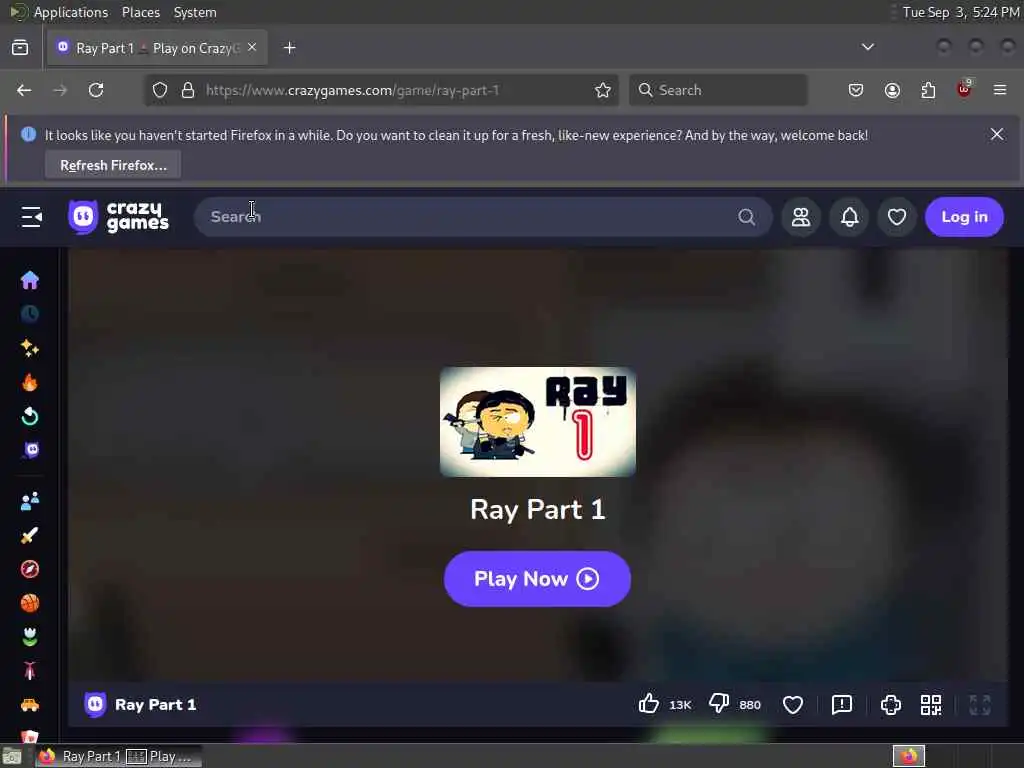
Task: Bookmark this page with the star
Action: [x=603, y=90]
